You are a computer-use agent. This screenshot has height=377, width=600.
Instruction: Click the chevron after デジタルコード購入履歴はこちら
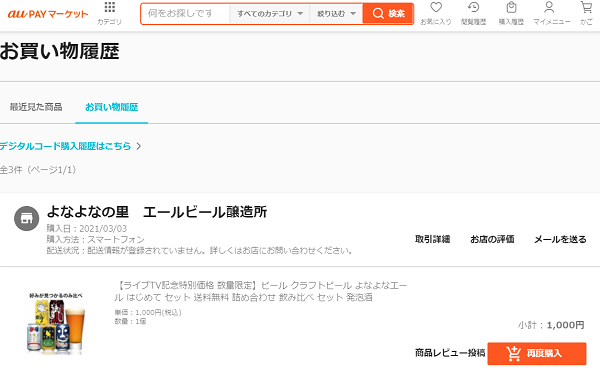click(139, 146)
